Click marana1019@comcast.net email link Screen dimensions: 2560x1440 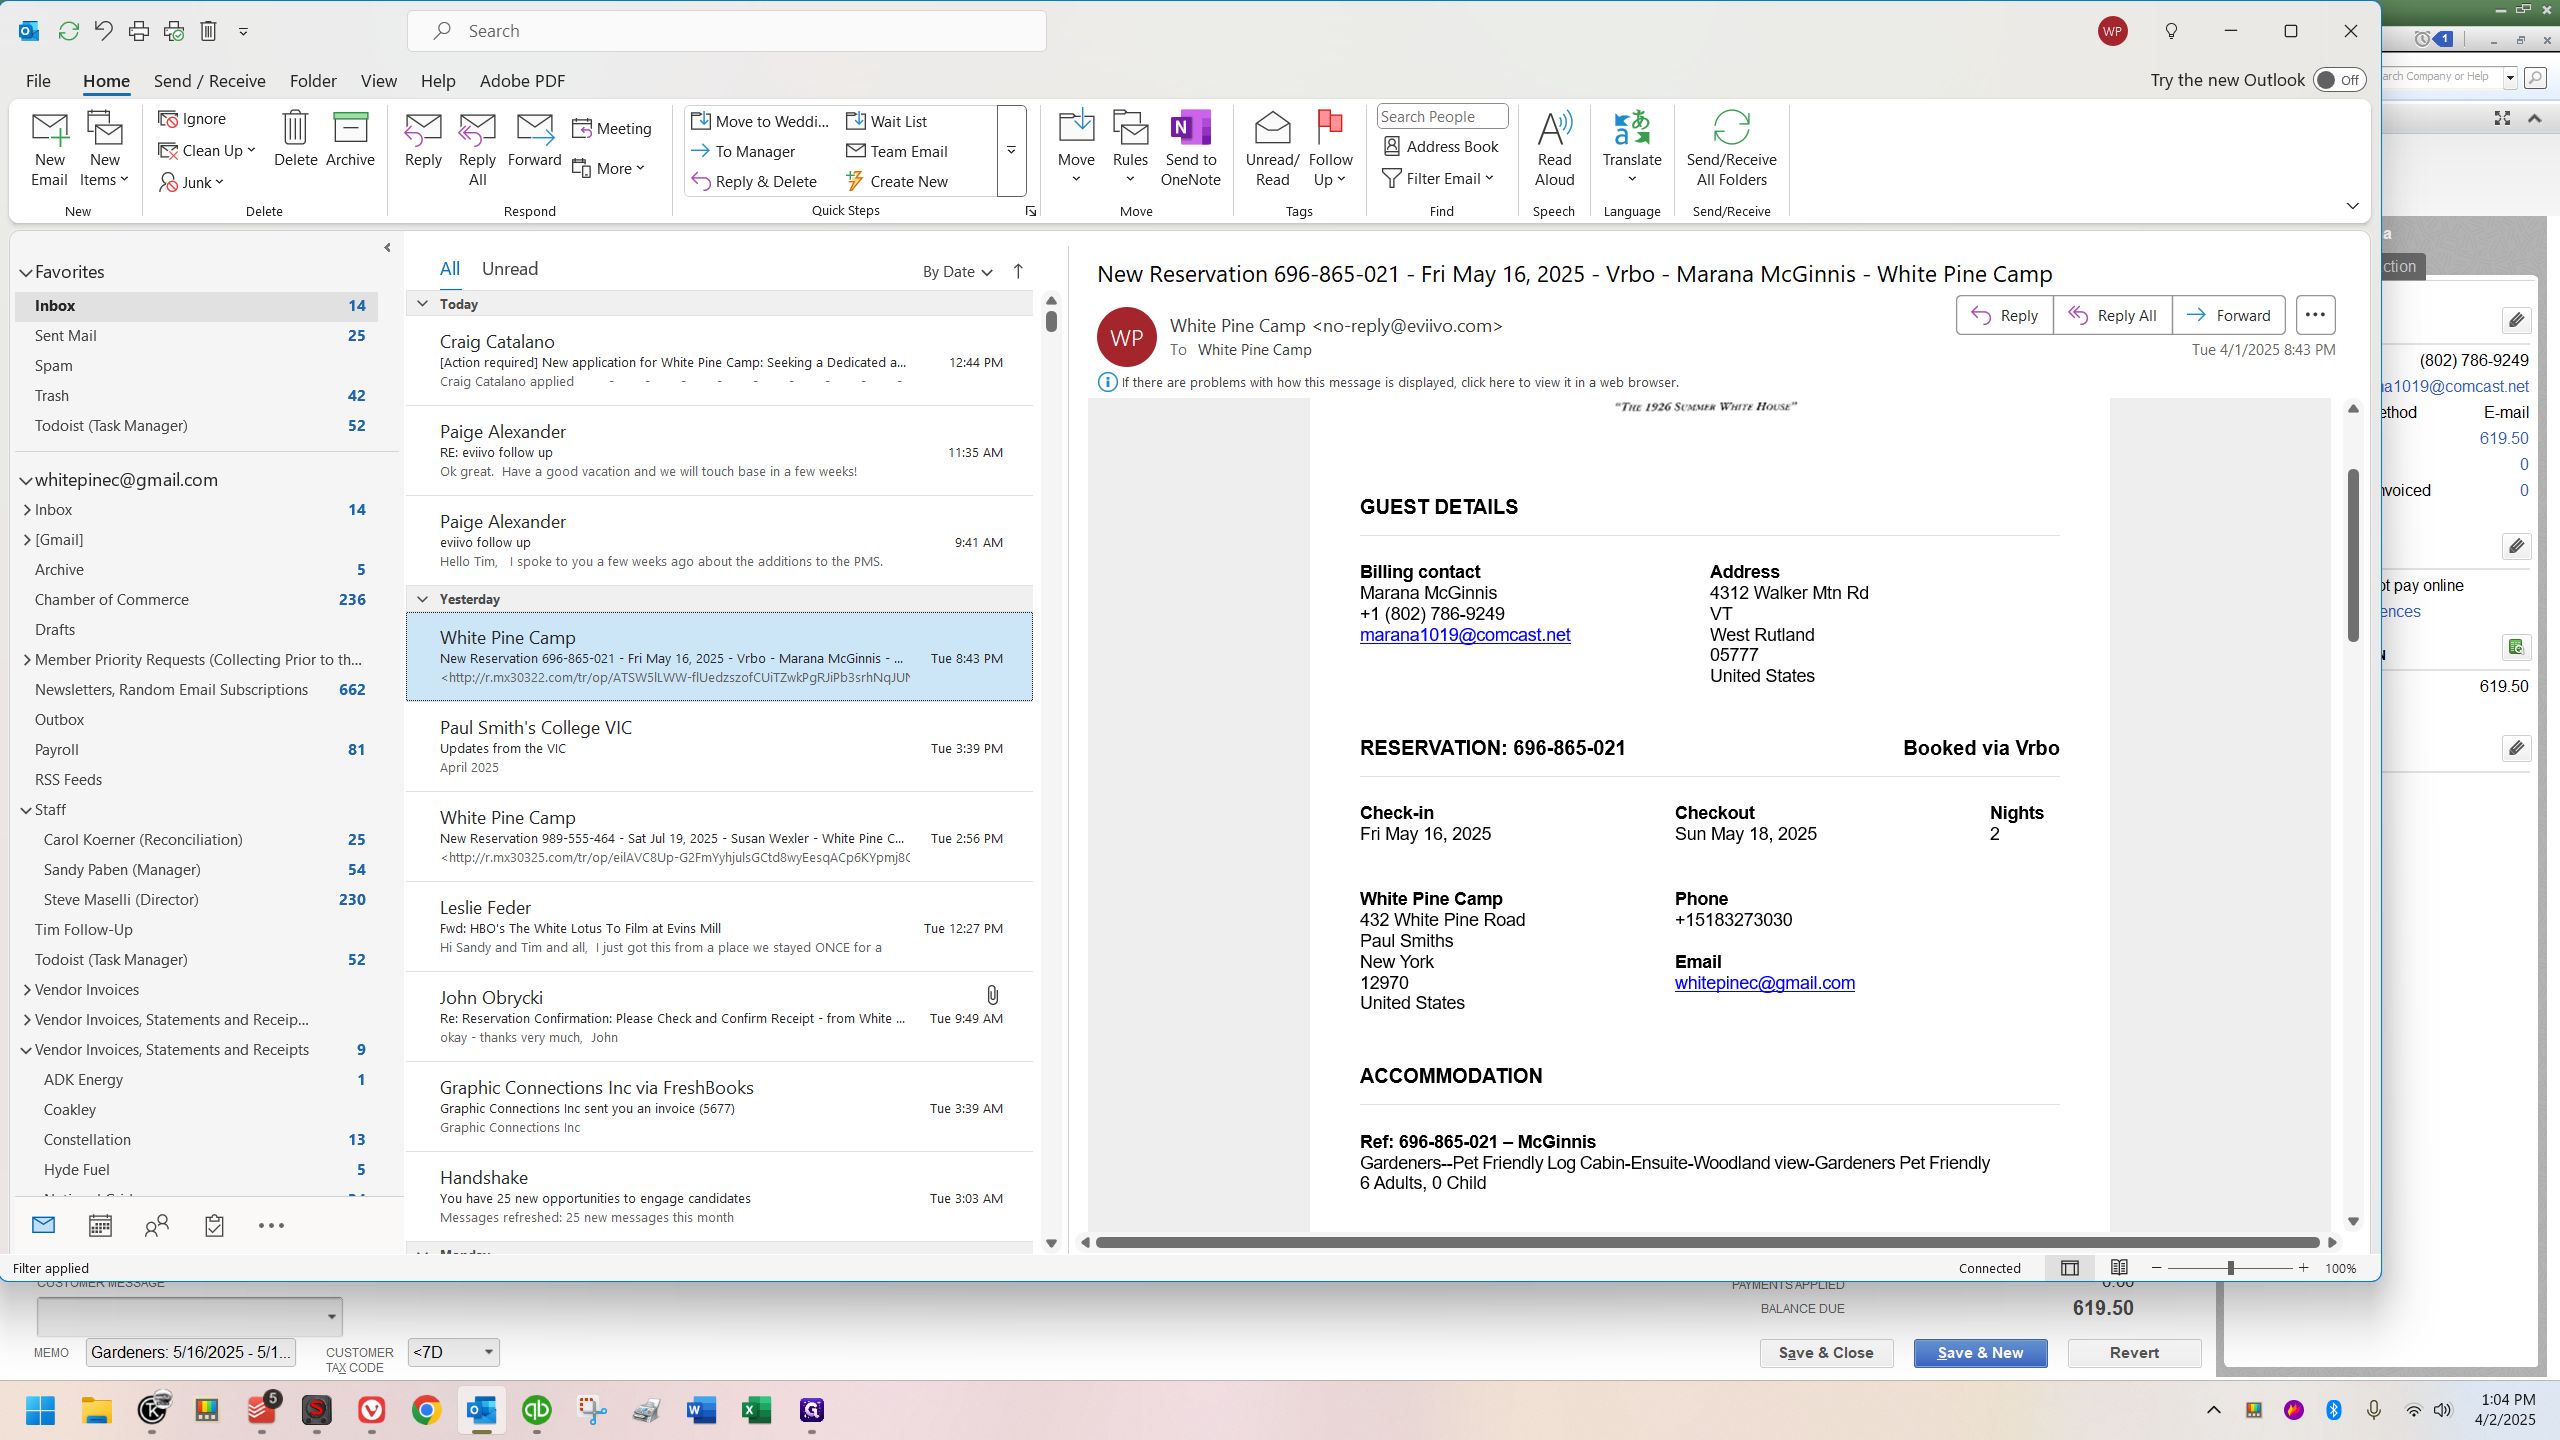click(x=1464, y=635)
